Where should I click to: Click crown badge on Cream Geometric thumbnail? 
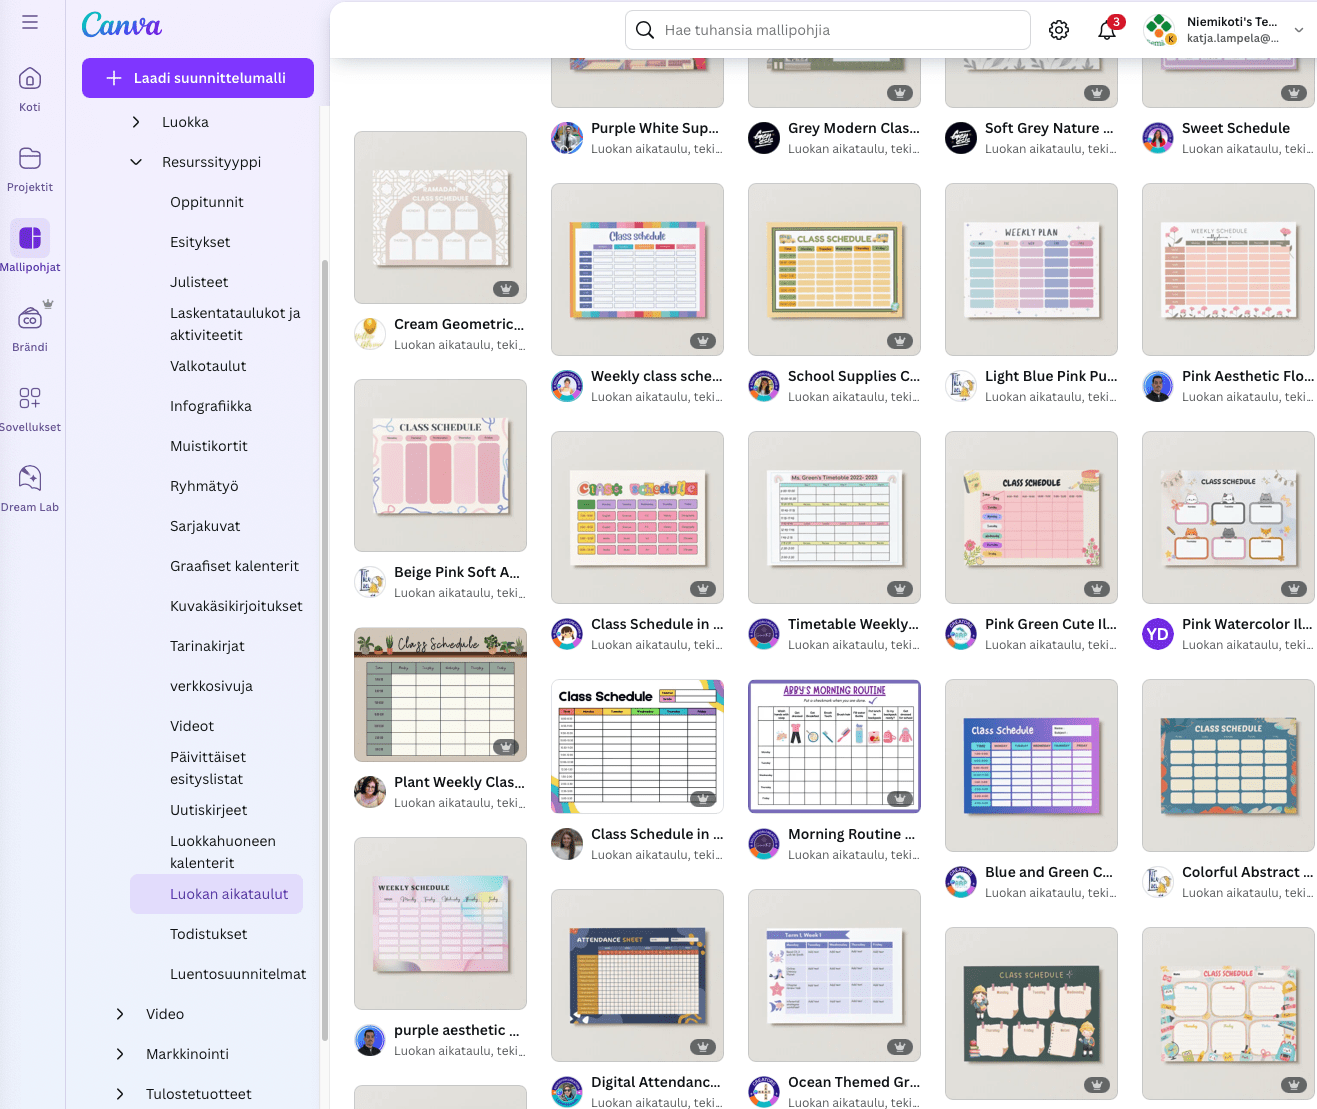pyautogui.click(x=506, y=289)
